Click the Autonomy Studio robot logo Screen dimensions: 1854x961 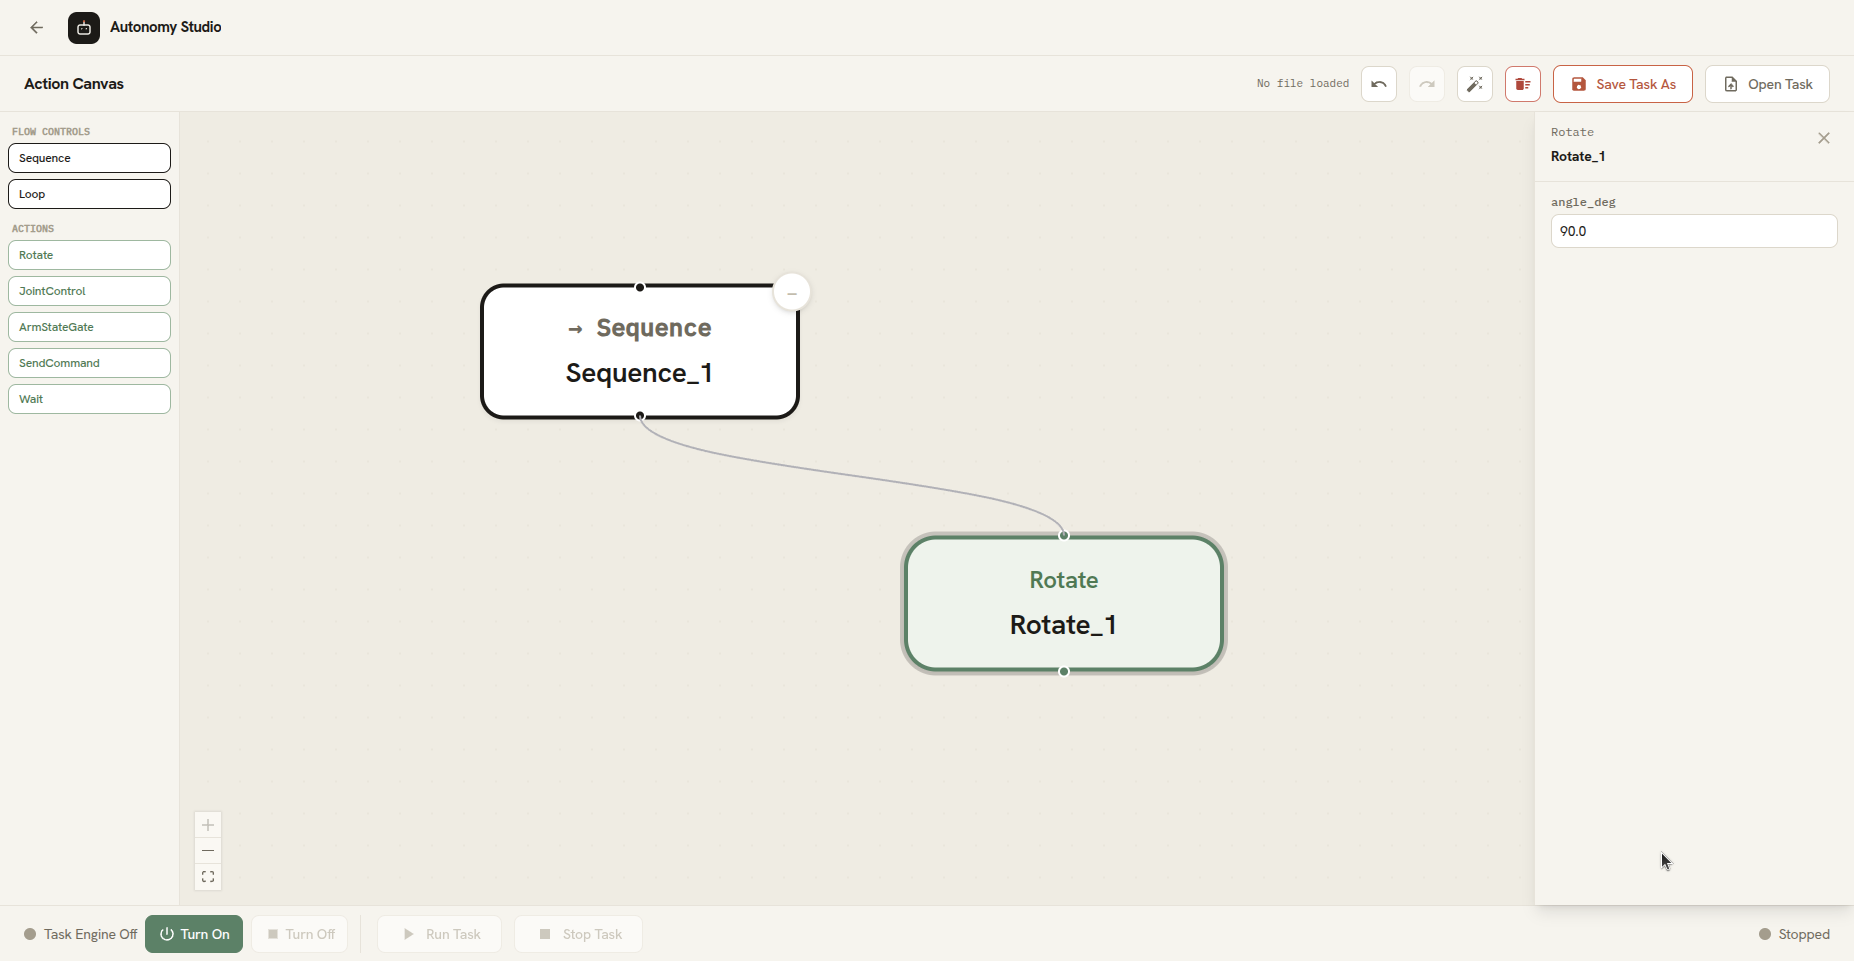pyautogui.click(x=84, y=28)
